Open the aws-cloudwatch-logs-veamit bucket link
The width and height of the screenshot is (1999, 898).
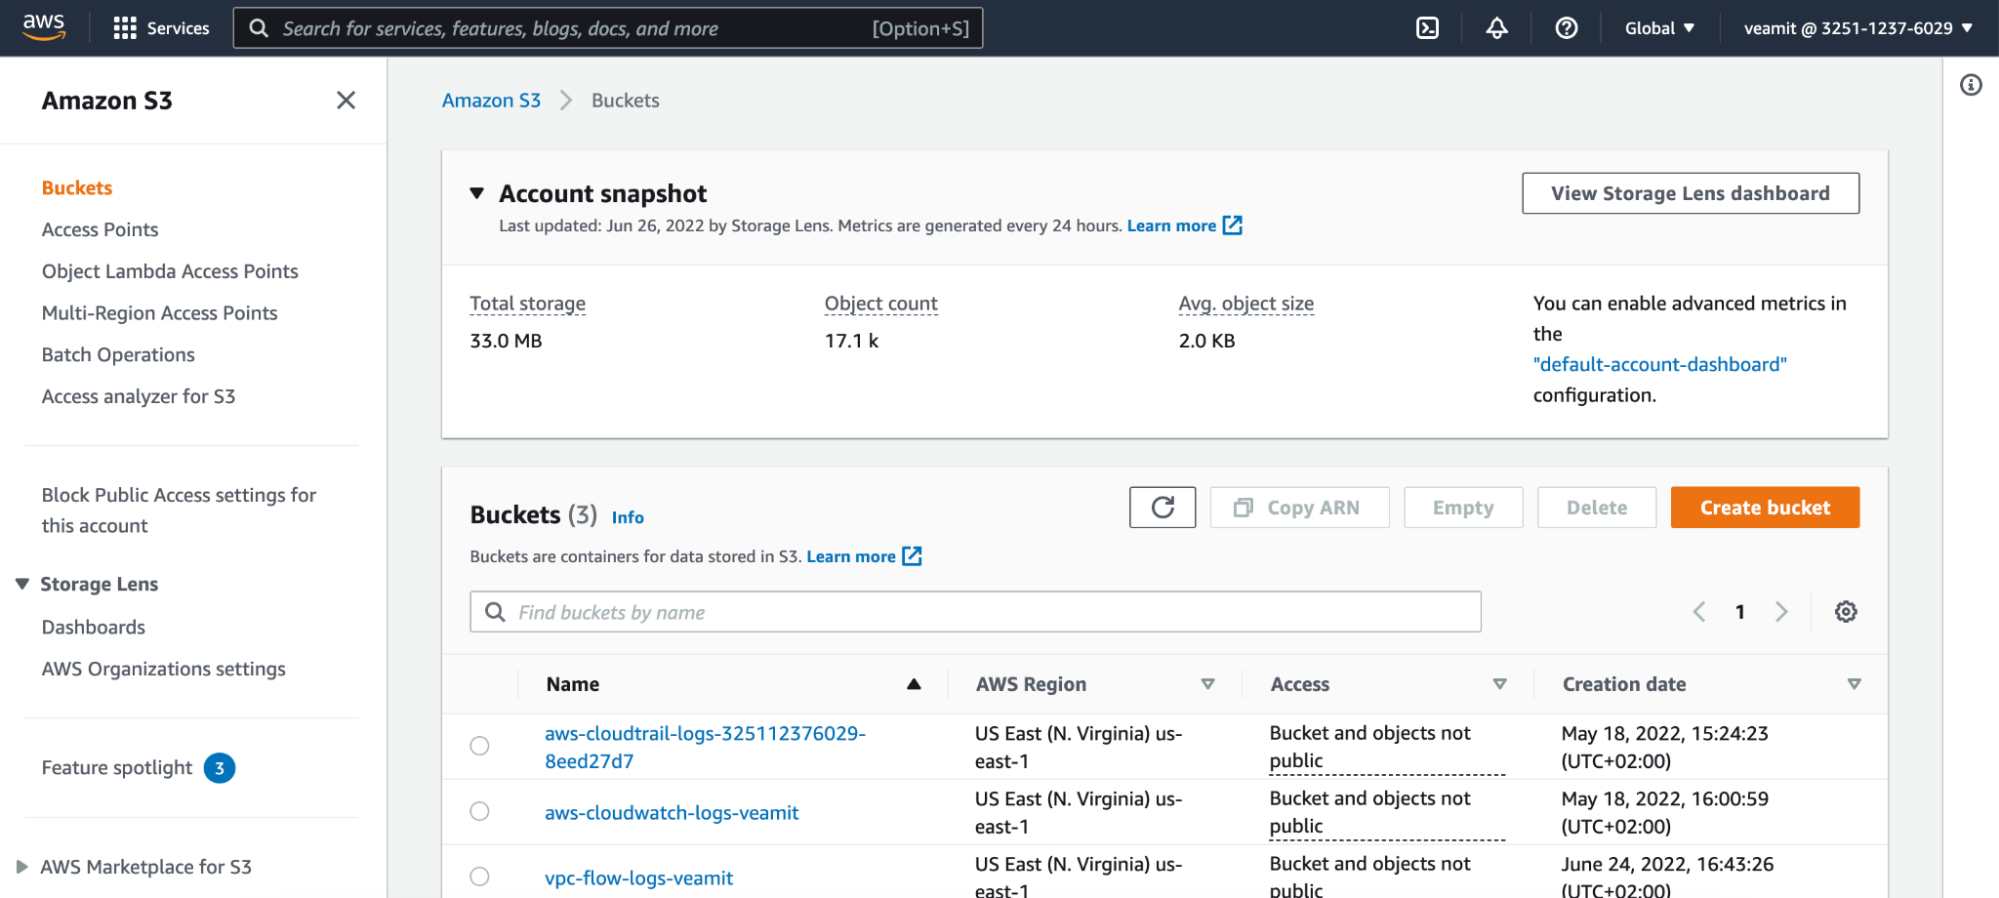point(671,812)
